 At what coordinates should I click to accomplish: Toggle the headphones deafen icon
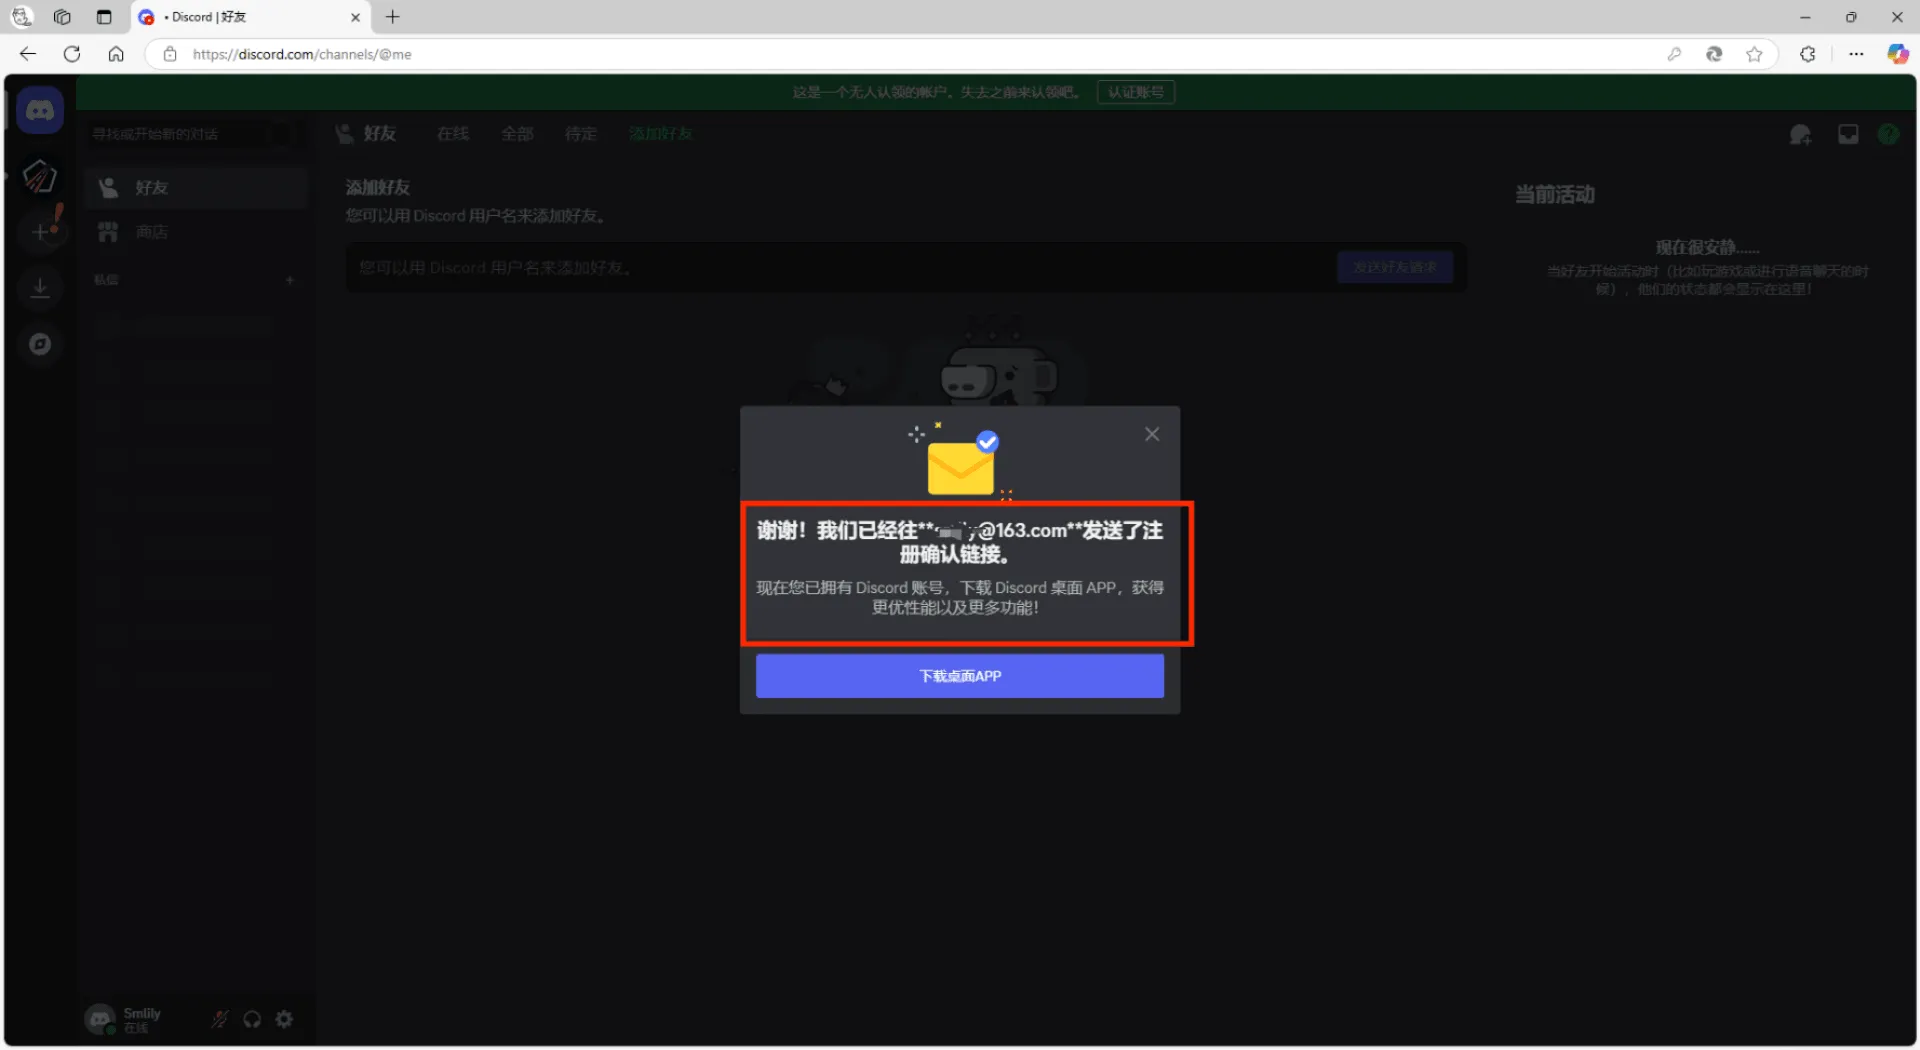coord(252,1019)
